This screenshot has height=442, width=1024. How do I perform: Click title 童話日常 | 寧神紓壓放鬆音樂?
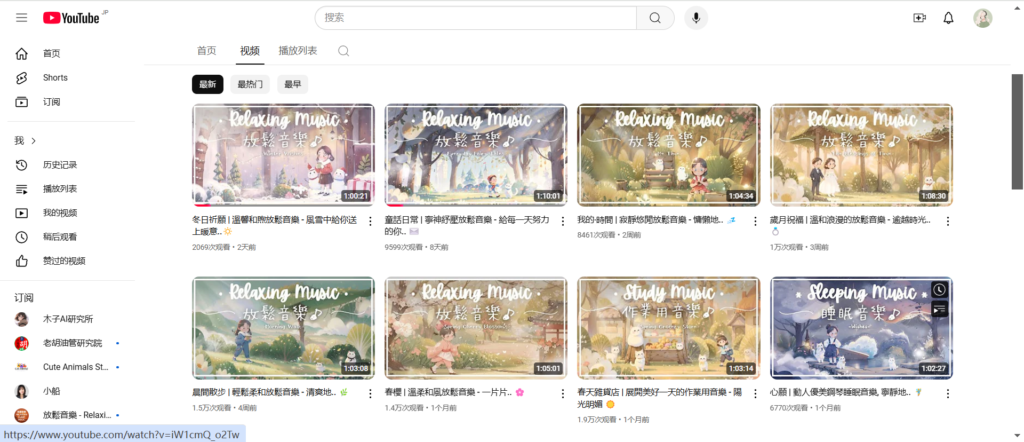click(467, 226)
